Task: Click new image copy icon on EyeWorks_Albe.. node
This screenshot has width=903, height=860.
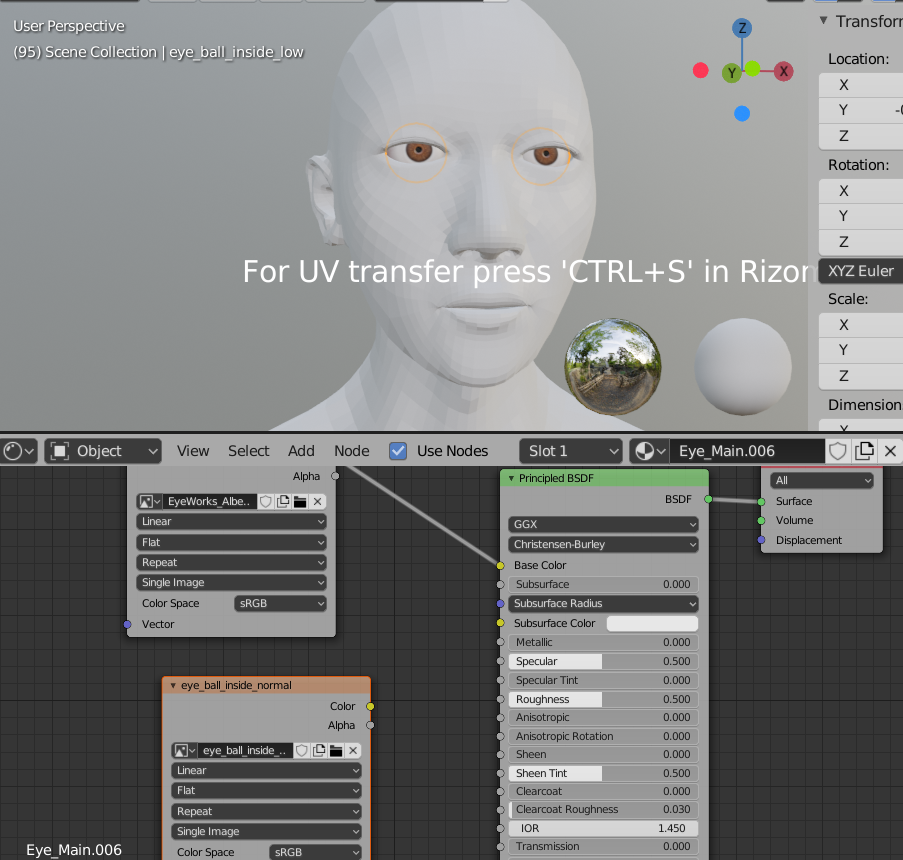Action: pyautogui.click(x=283, y=502)
